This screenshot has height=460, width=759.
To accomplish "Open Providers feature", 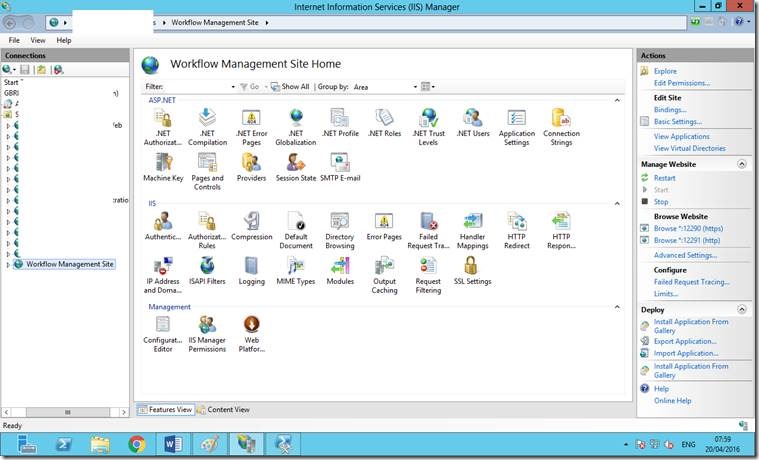I will point(251,167).
